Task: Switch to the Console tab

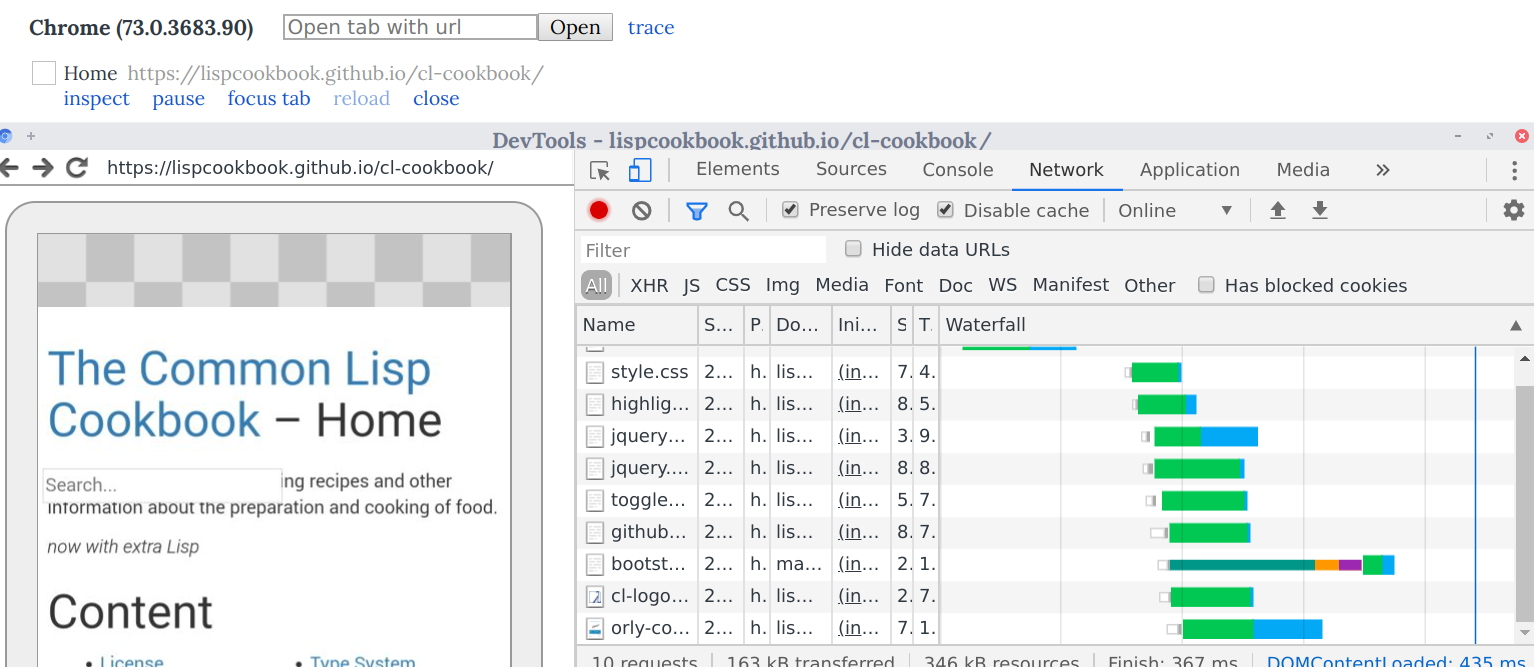Action: click(958, 170)
